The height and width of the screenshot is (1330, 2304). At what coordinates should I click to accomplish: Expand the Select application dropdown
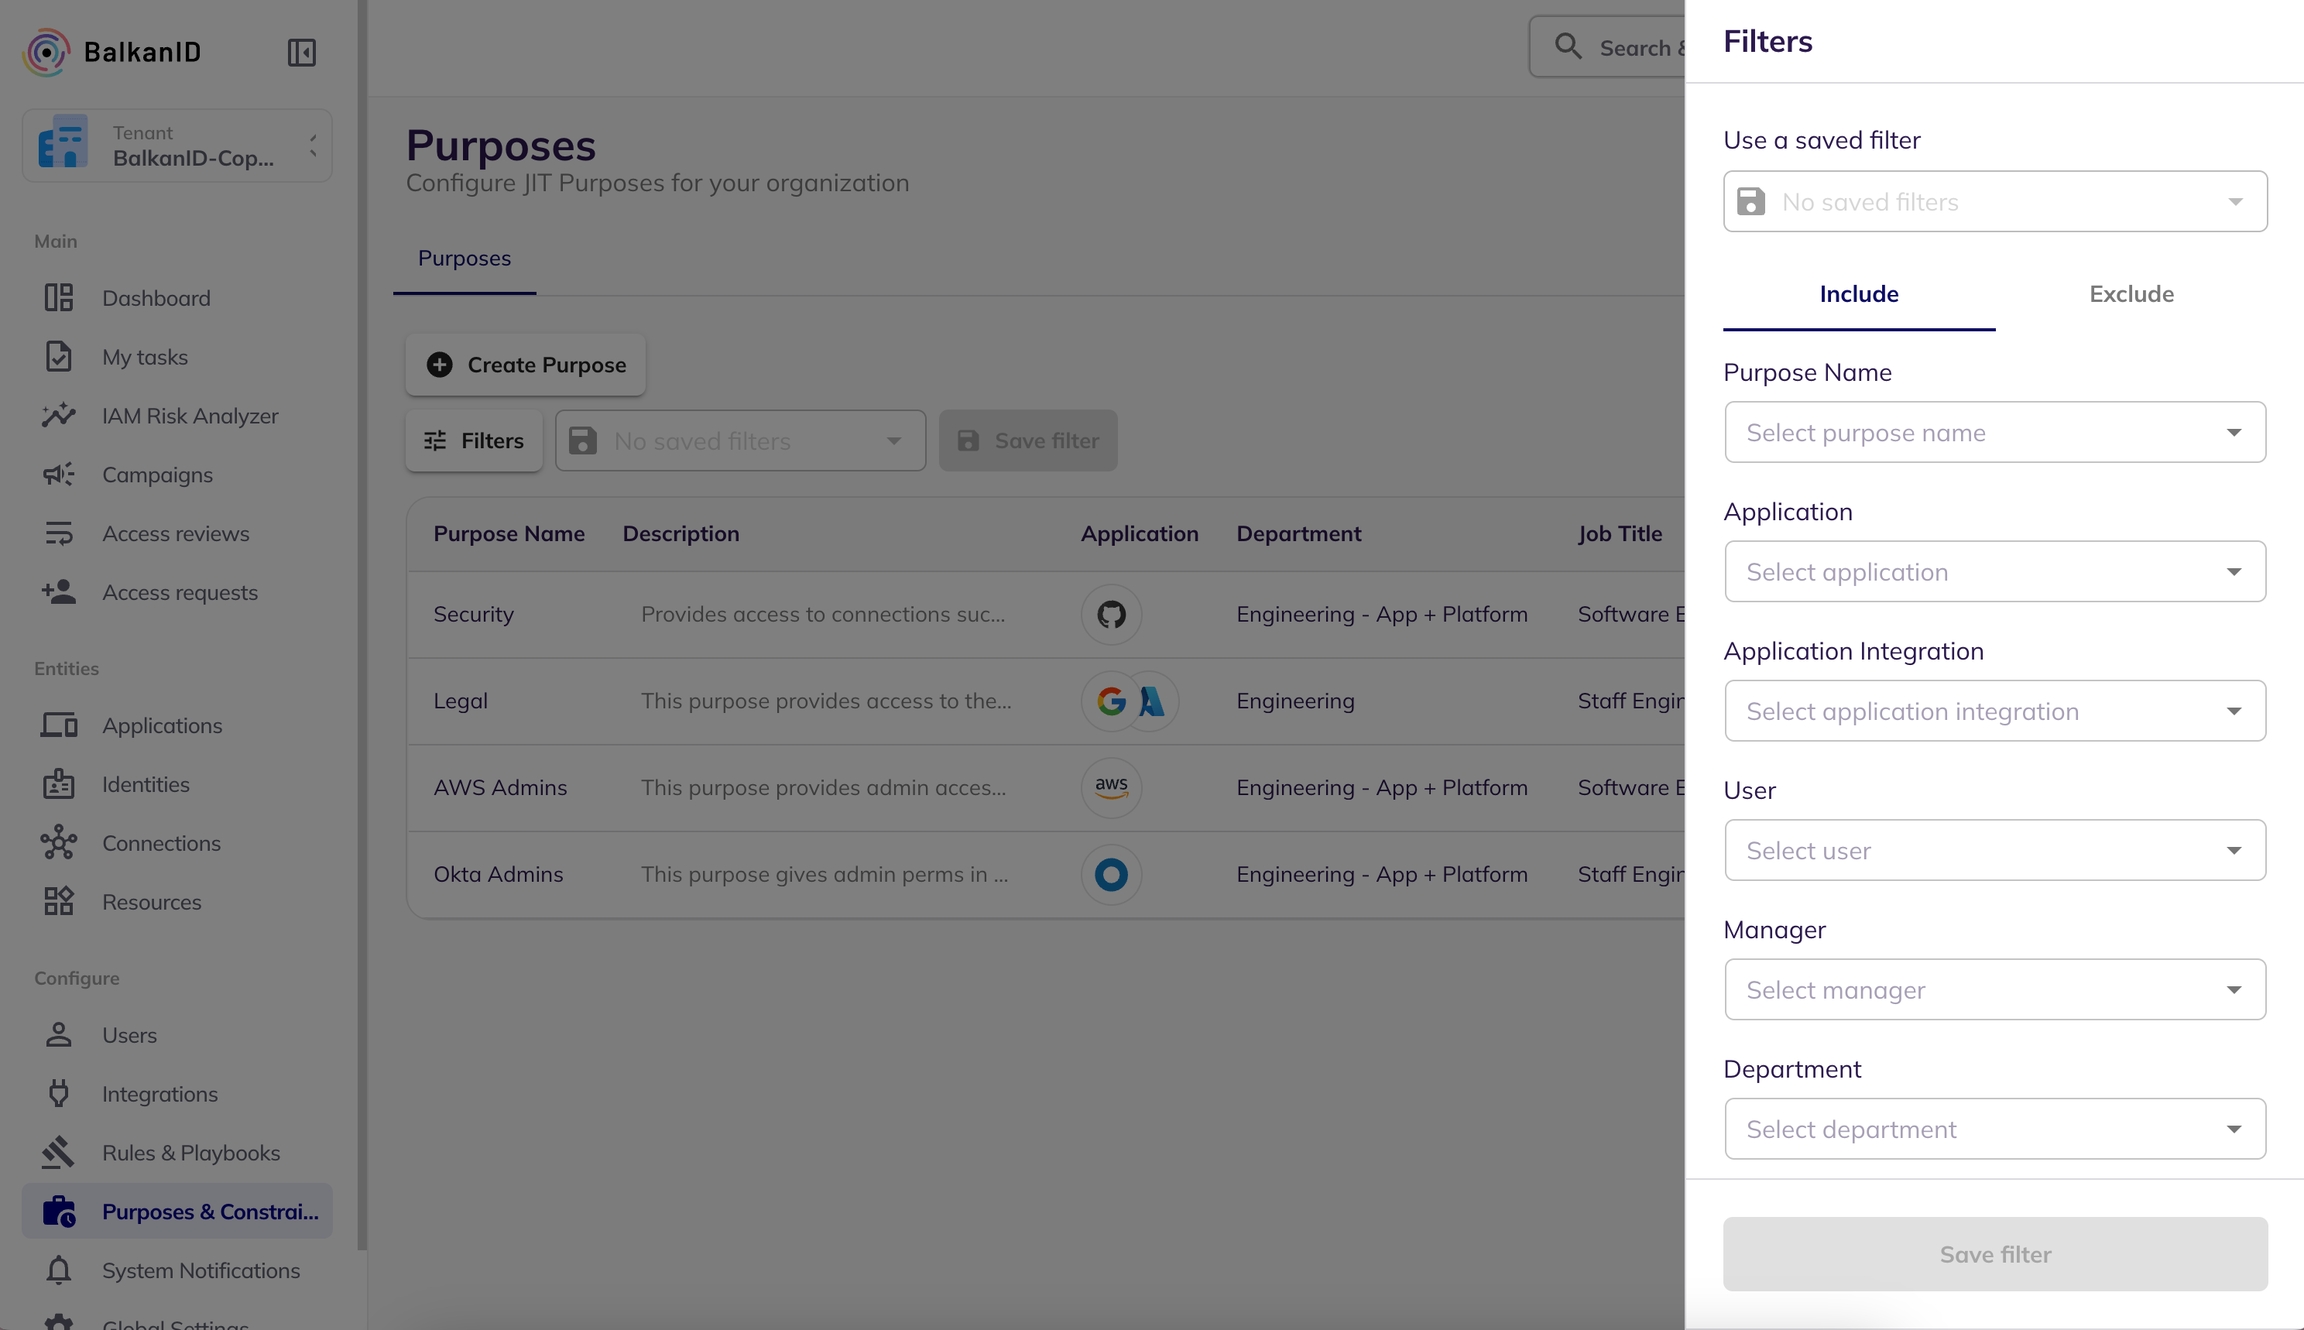tap(1994, 572)
